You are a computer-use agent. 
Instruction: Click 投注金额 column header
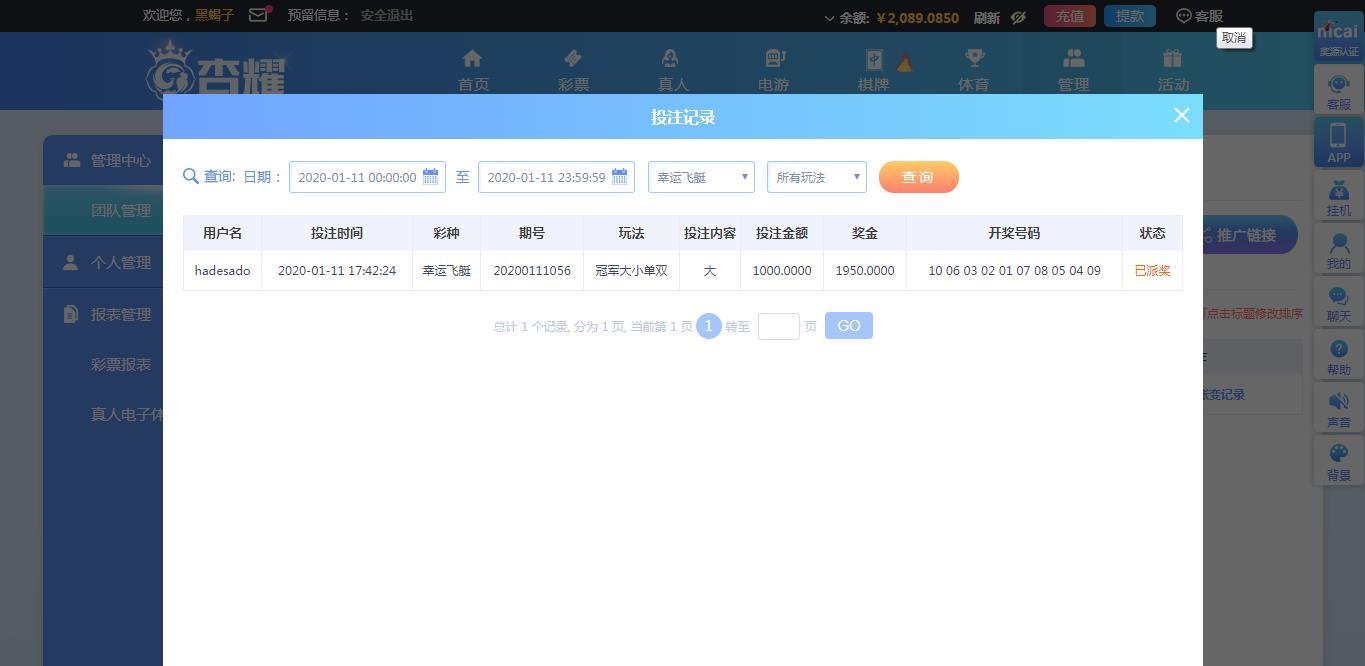coord(782,233)
